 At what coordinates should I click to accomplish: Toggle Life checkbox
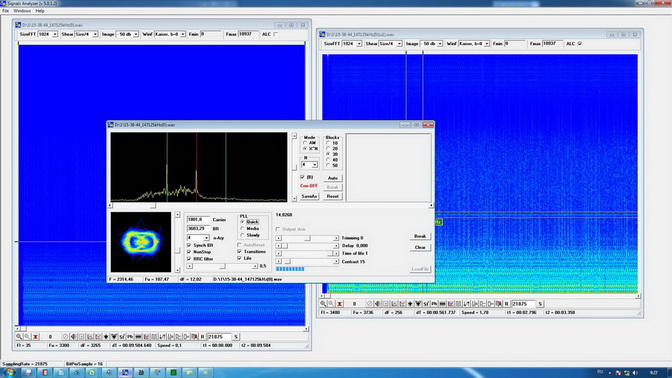pyautogui.click(x=240, y=258)
